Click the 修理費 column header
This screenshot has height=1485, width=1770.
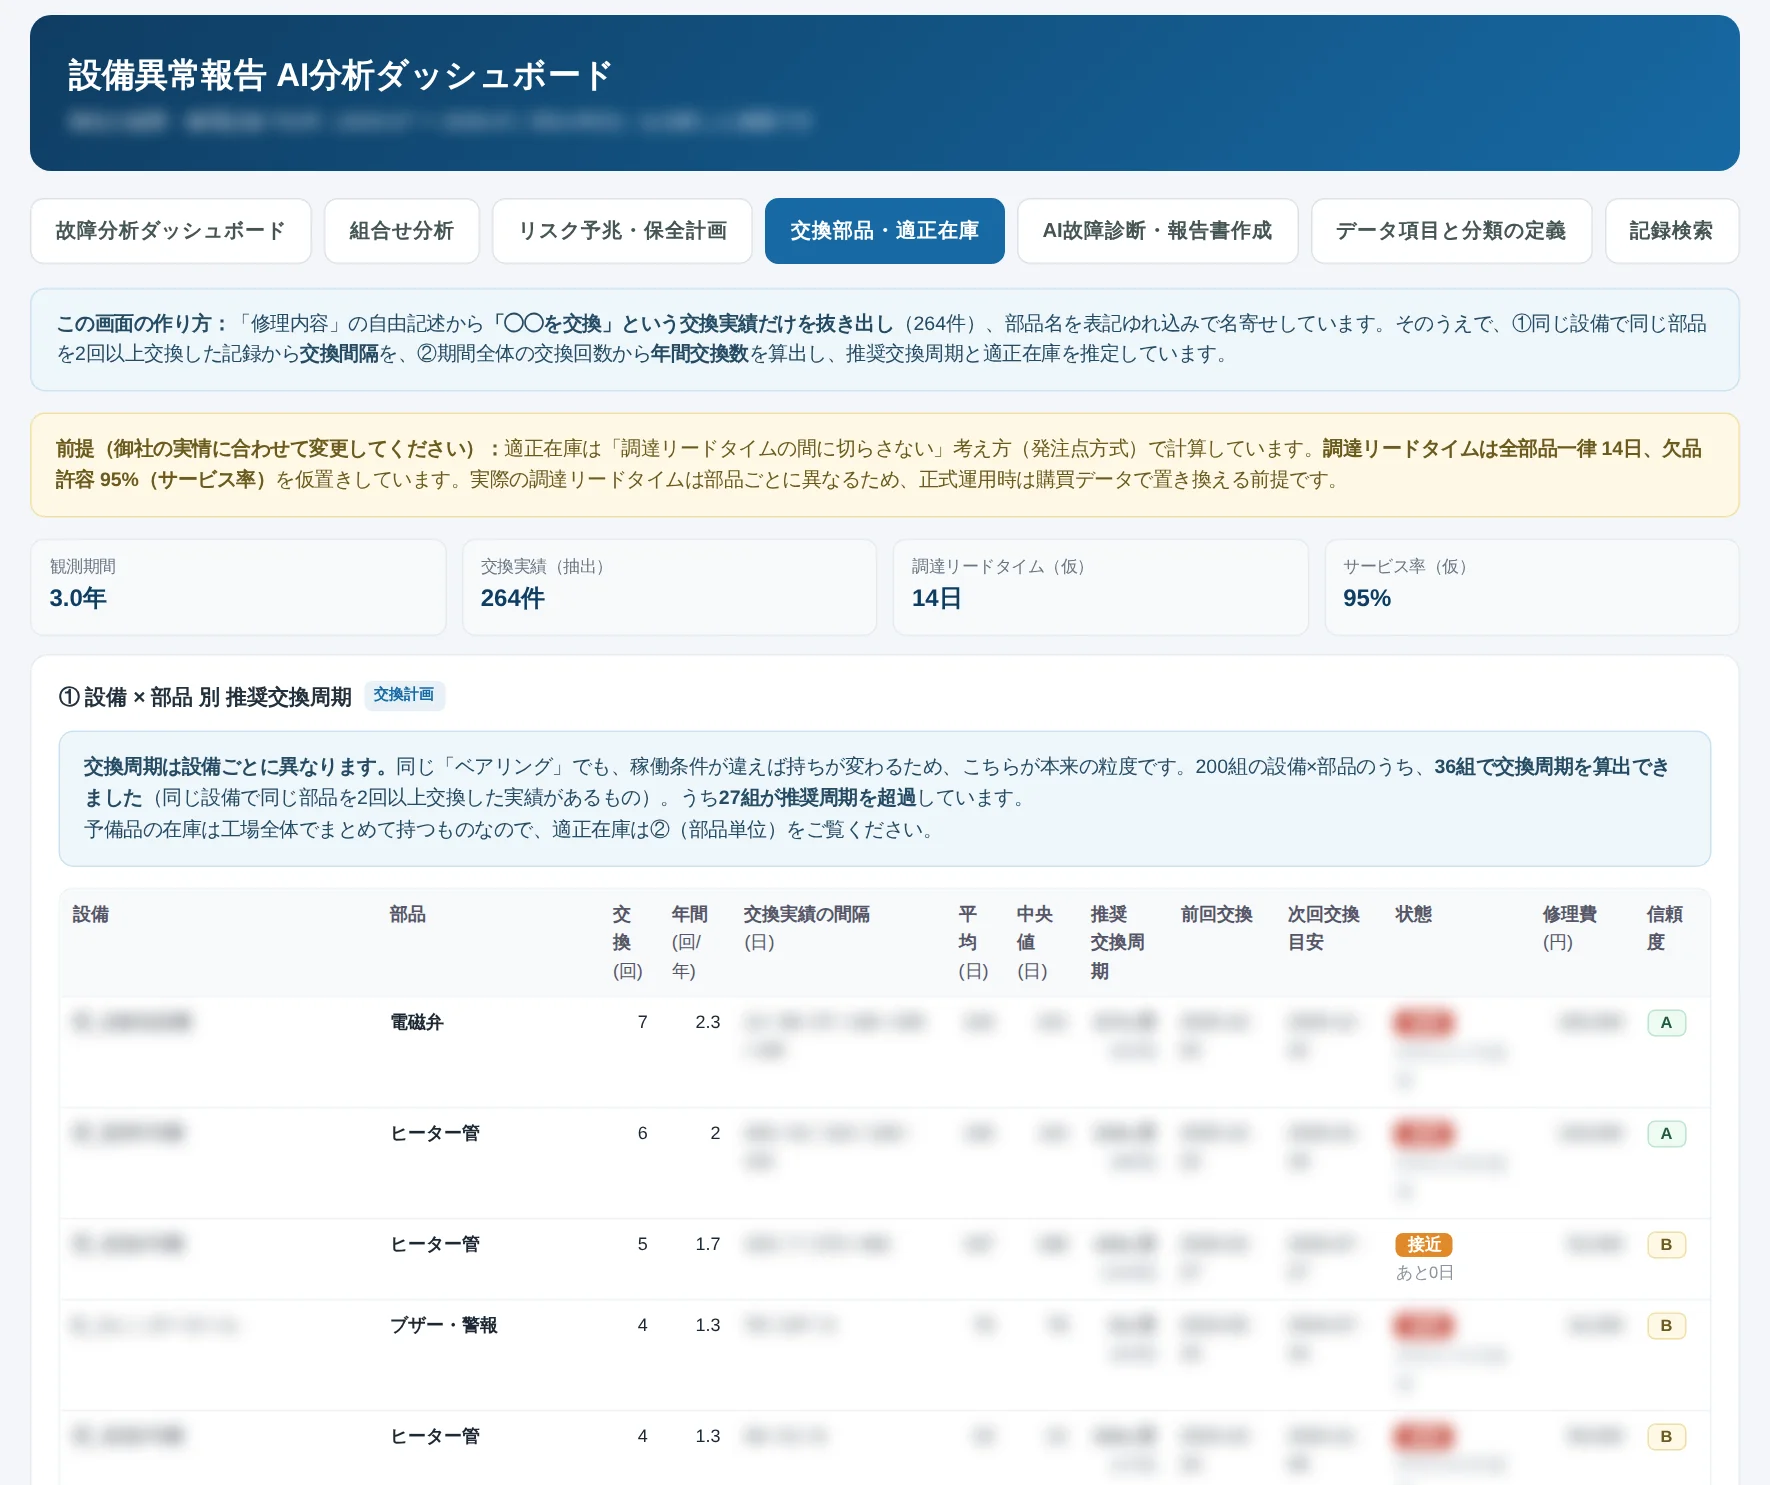click(1570, 928)
